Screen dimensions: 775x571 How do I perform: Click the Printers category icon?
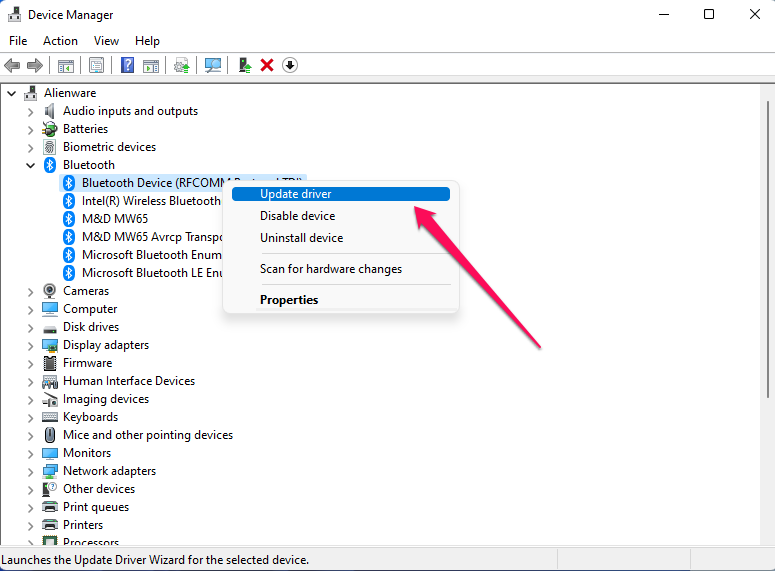click(x=50, y=525)
